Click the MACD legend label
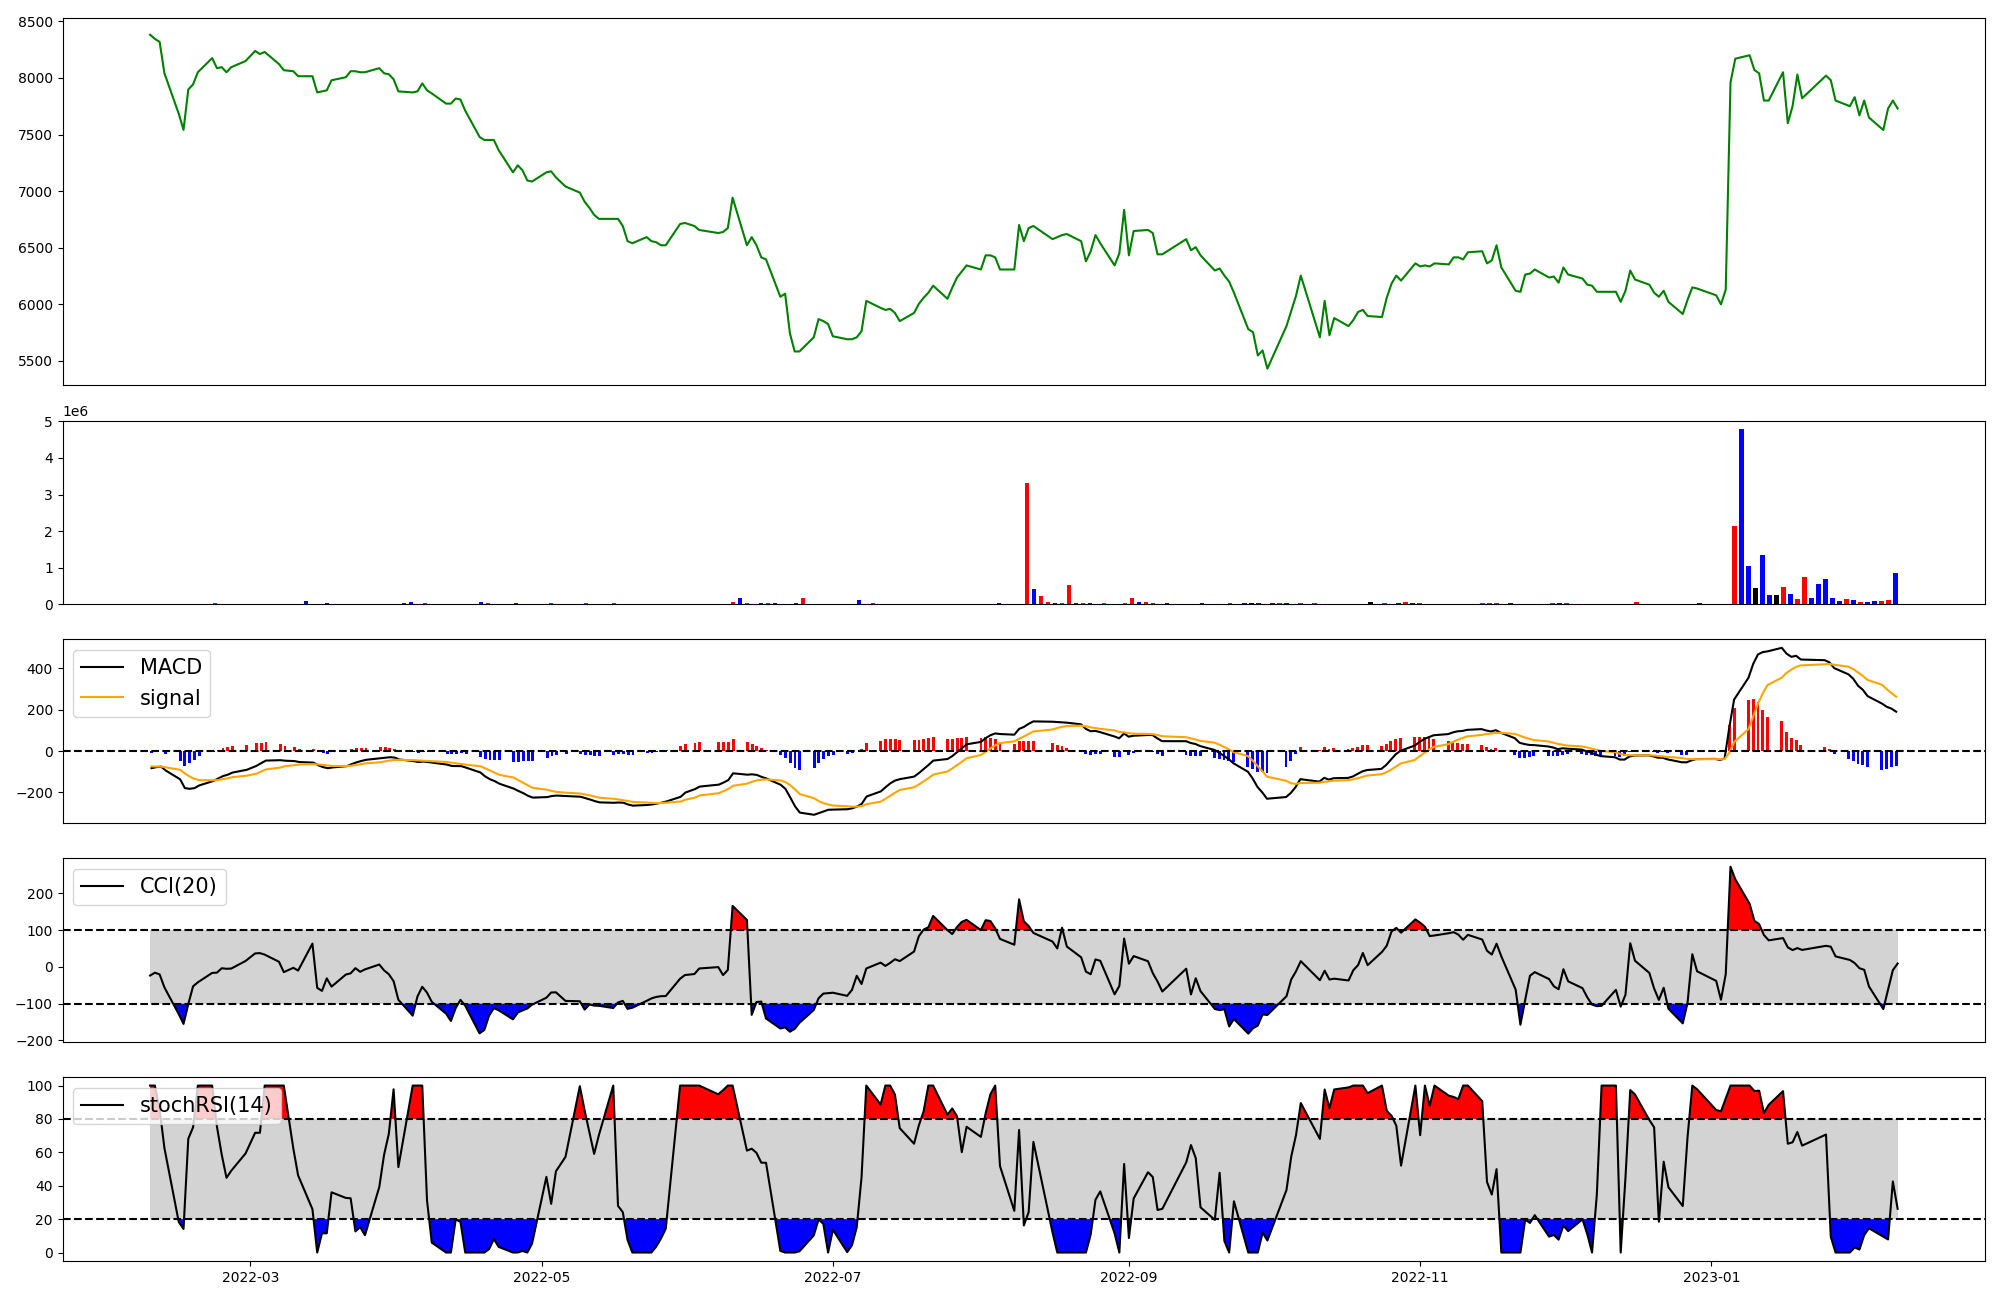Image resolution: width=2000 pixels, height=1300 pixels. 170,667
